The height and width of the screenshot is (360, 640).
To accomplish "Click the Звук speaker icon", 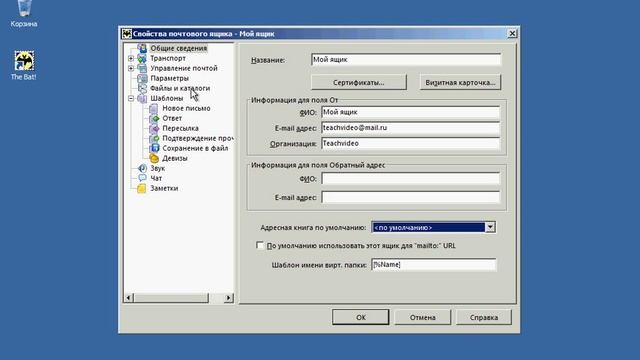I will (x=142, y=168).
